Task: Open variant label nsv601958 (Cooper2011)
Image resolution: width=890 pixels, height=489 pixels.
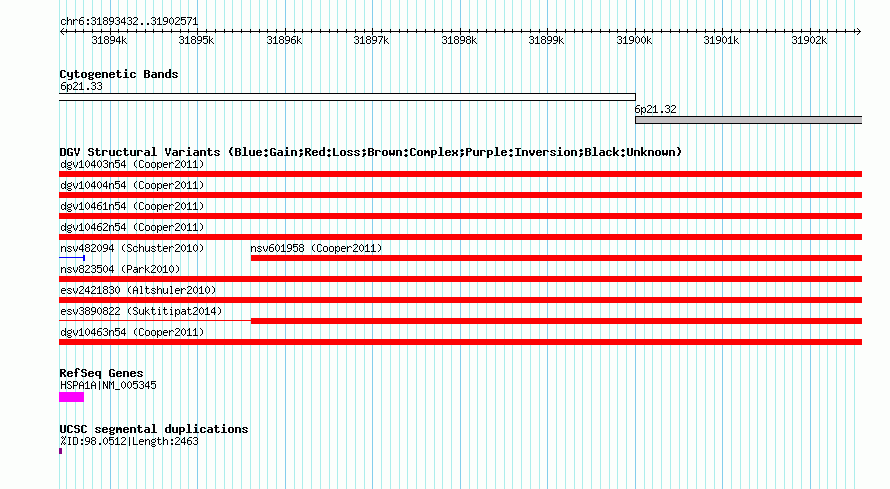Action: coord(316,248)
